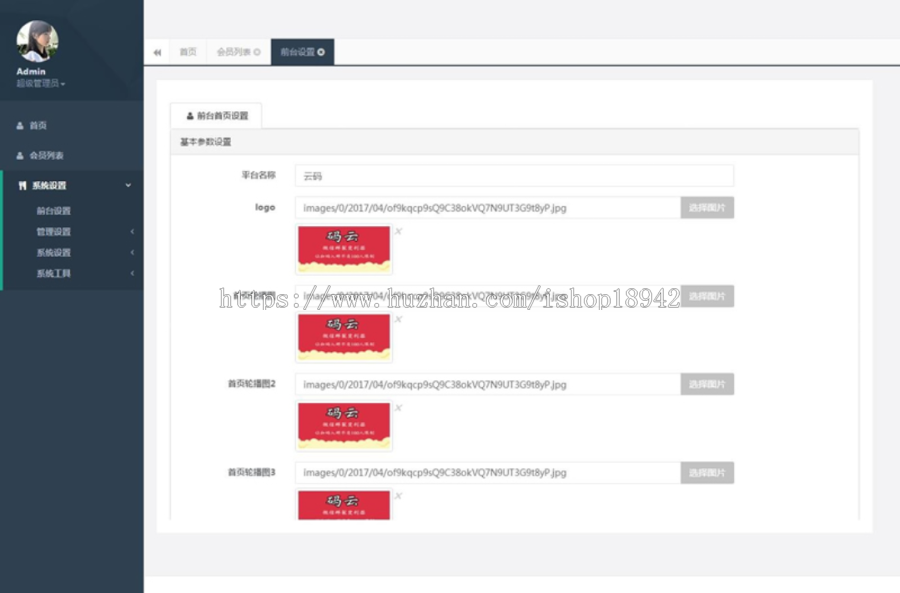Screen dimensions: 900x593
Task: Click 选择图片 button for 首页轮播图2
Action: (707, 384)
